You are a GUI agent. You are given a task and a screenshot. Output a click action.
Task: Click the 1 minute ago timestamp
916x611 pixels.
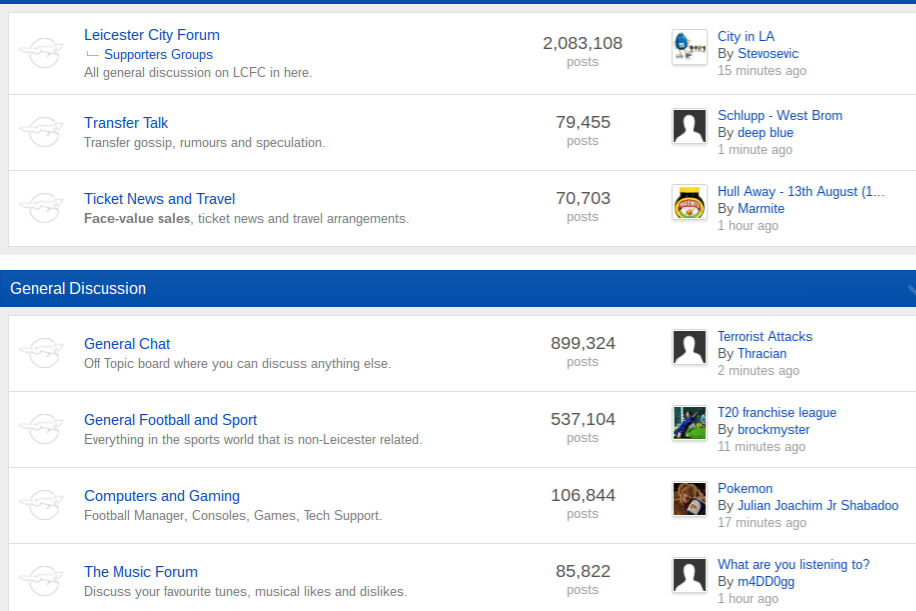[755, 149]
